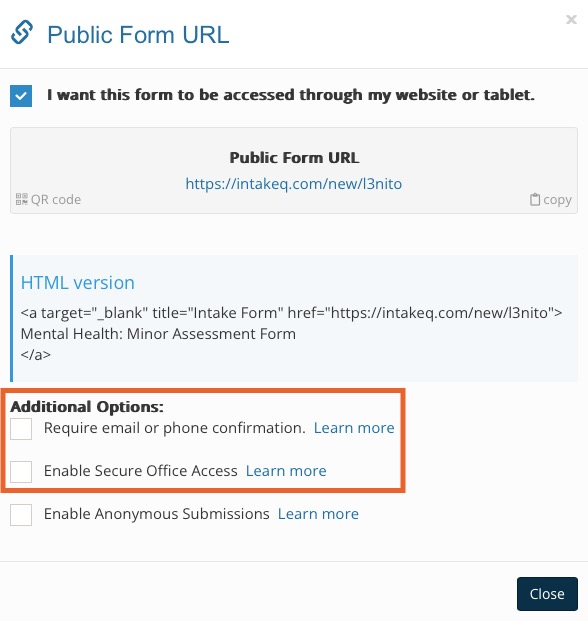This screenshot has height=621, width=588.
Task: Click the 'Enable Anonymous Submissions' label text
Action: (156, 514)
